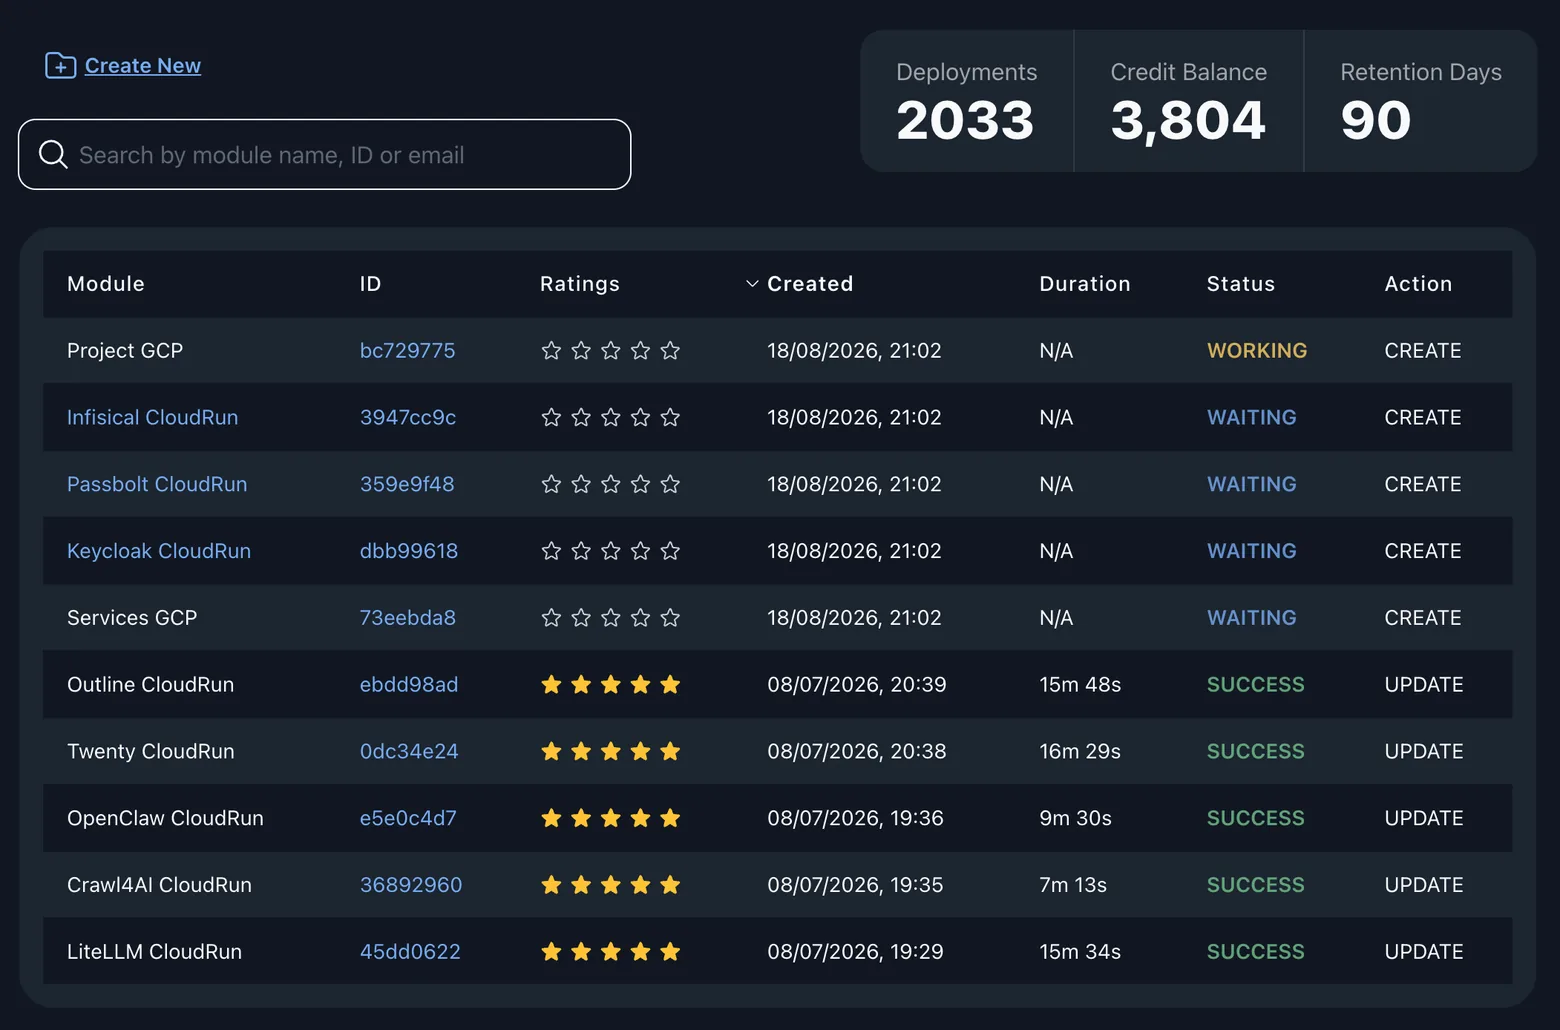This screenshot has height=1030, width=1560.
Task: Open deployment ID 36892960
Action: (411, 885)
